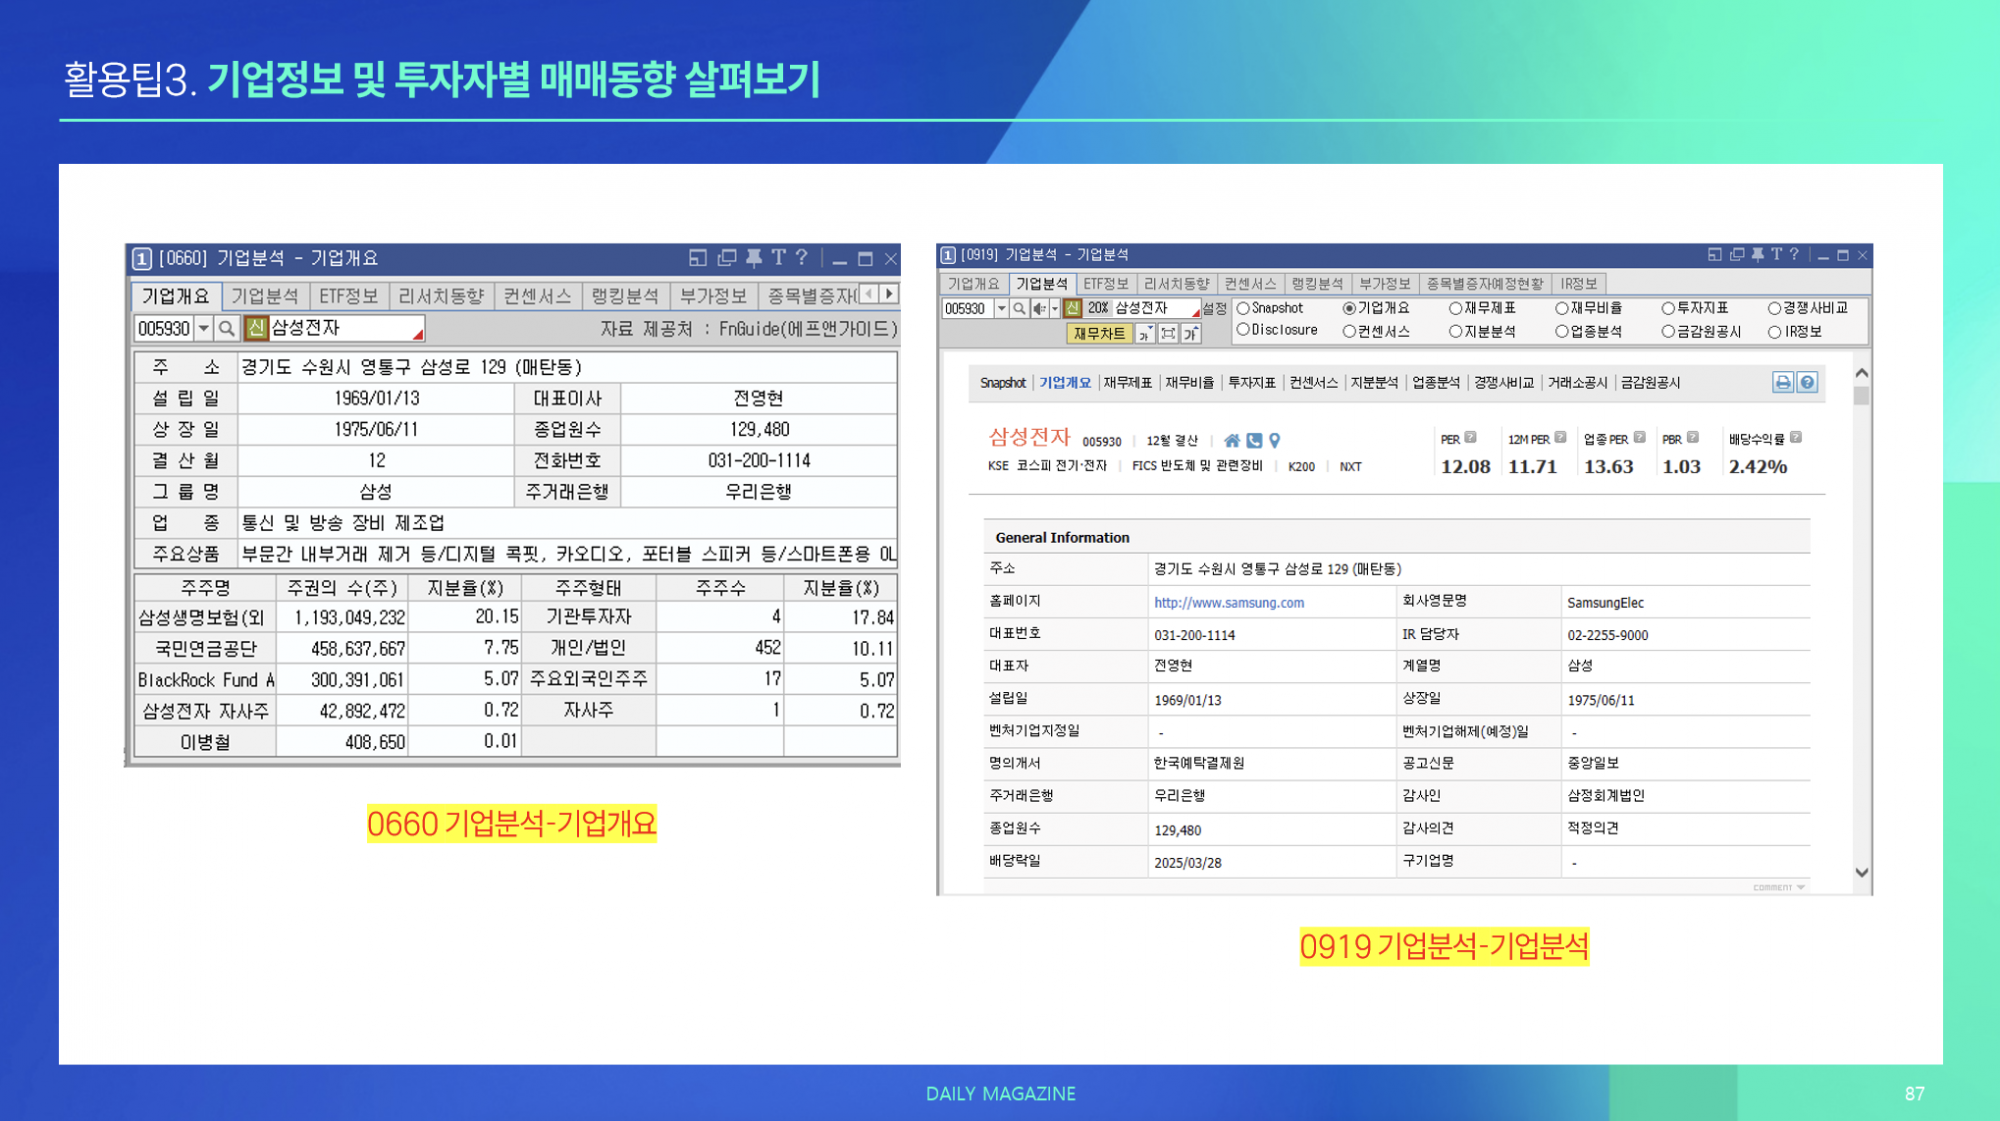The image size is (2000, 1121).
Task: Open the http://www.samsung.com hyperlink
Action: pos(1228,602)
